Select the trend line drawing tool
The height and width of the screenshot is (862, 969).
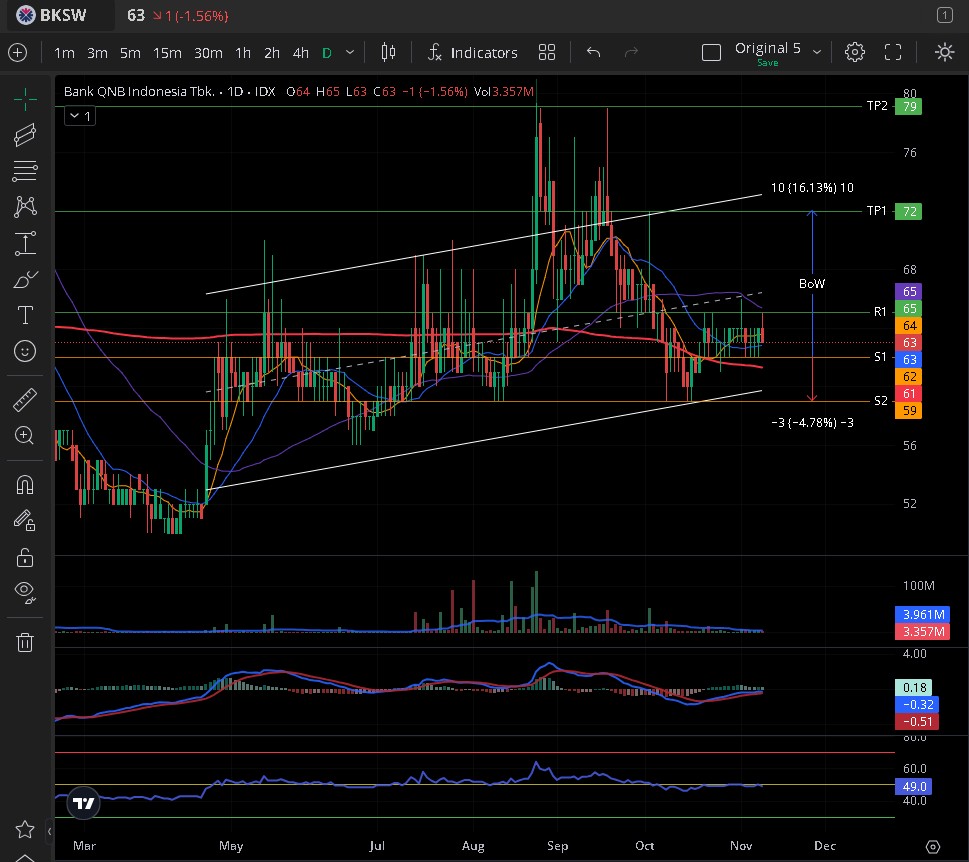[25, 135]
